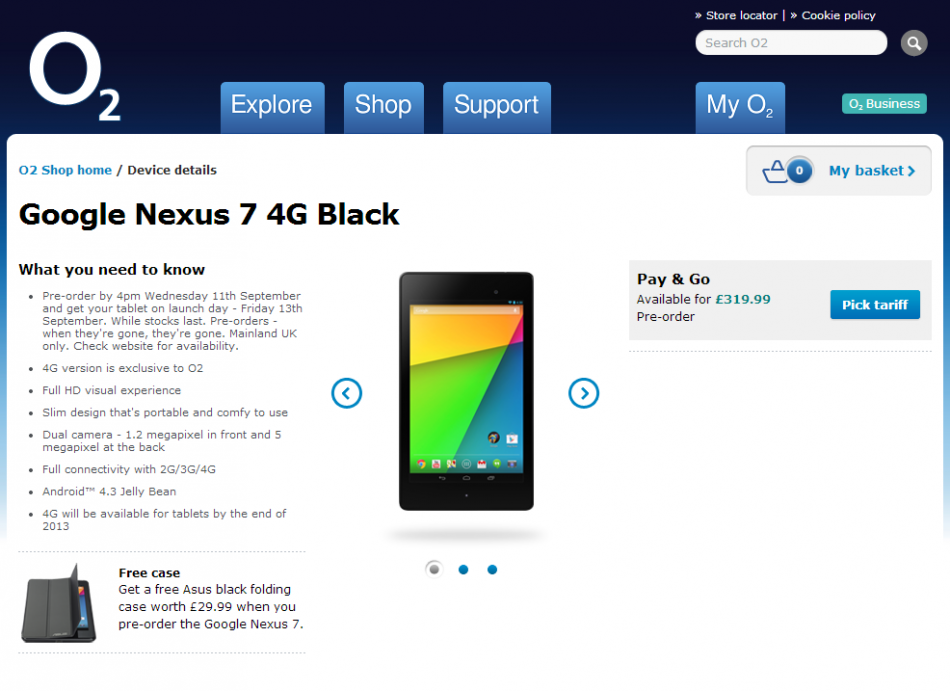The height and width of the screenshot is (691, 950).
Task: Click the magnifying glass search icon
Action: tap(914, 43)
